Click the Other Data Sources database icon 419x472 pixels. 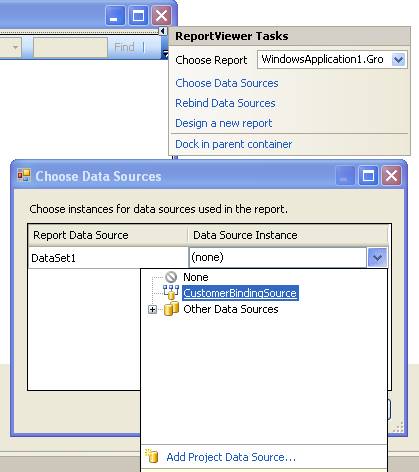[172, 309]
